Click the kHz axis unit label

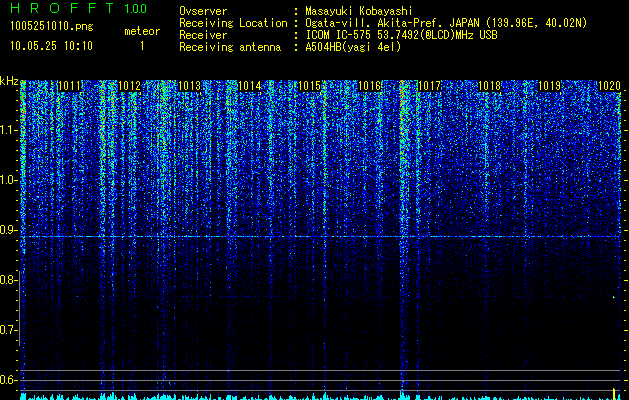9,81
